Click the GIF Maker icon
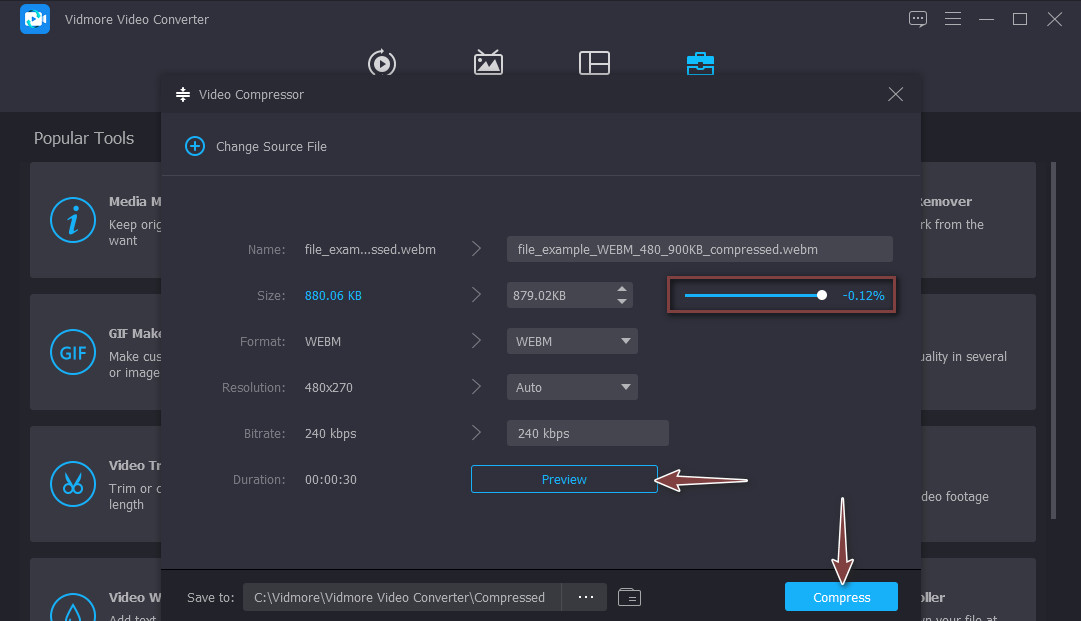The height and width of the screenshot is (621, 1081). tap(72, 352)
